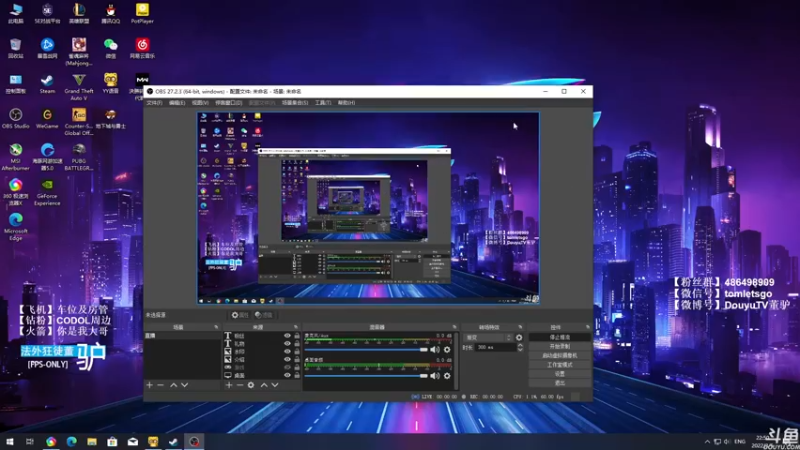Toggle visibility of the first image source
Image resolution: width=800 pixels, height=450 pixels.
287,352
